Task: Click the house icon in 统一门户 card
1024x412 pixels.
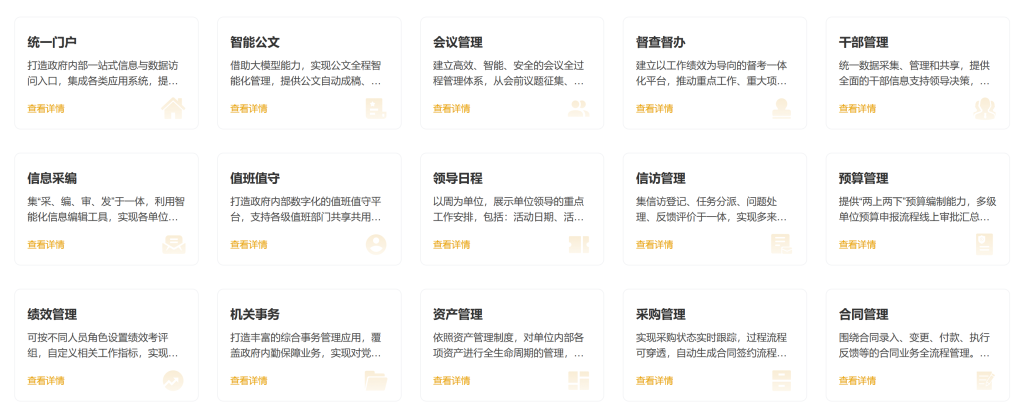Action: (173, 108)
